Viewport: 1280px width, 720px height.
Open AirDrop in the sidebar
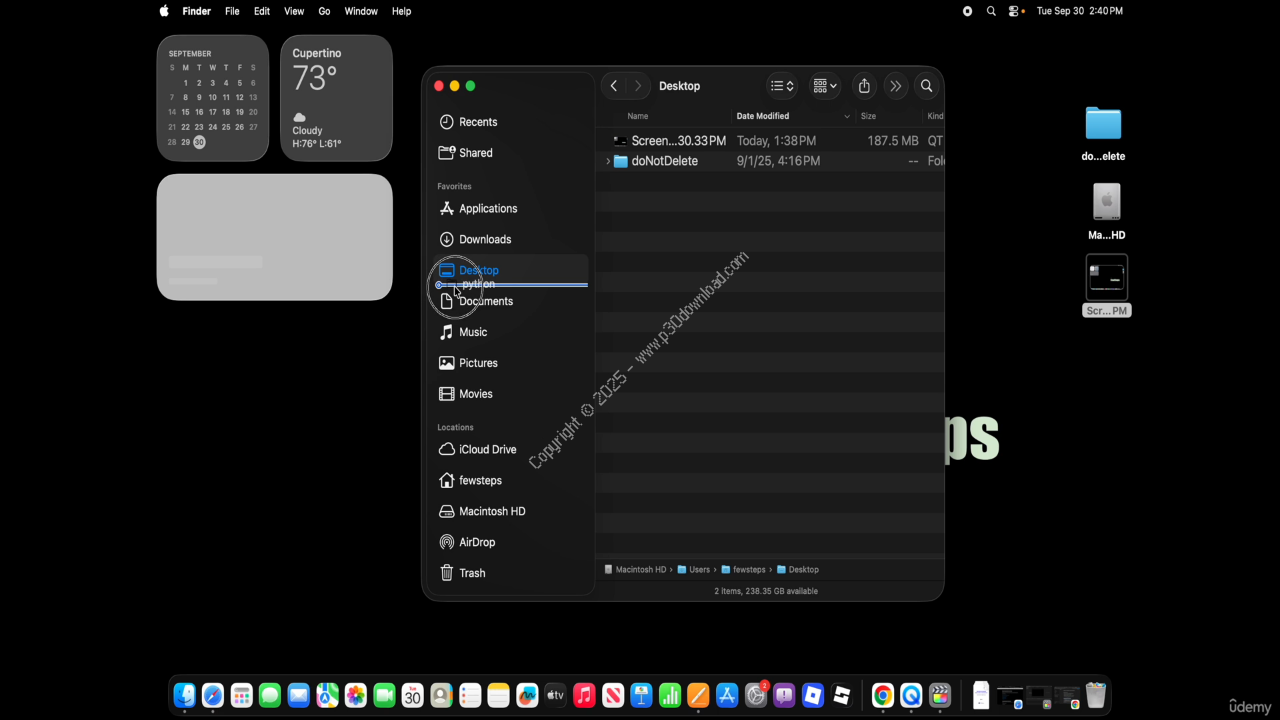pos(476,542)
